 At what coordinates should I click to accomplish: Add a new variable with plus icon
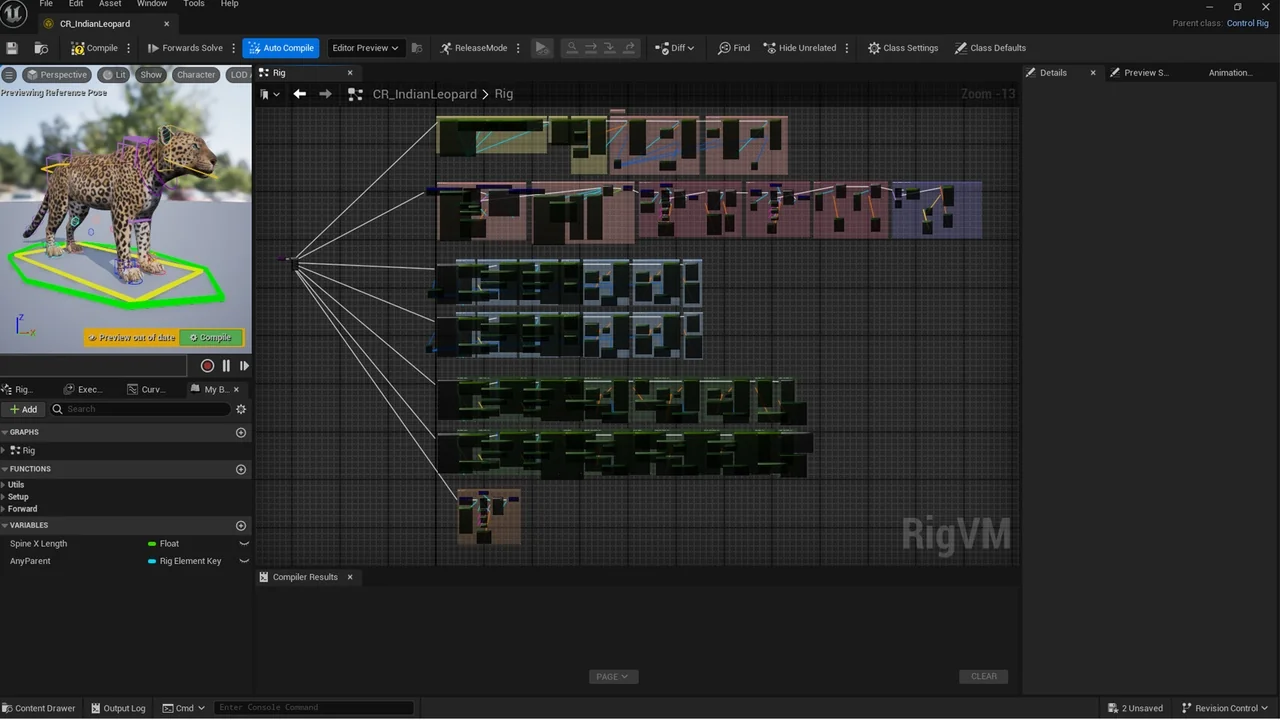click(x=240, y=525)
